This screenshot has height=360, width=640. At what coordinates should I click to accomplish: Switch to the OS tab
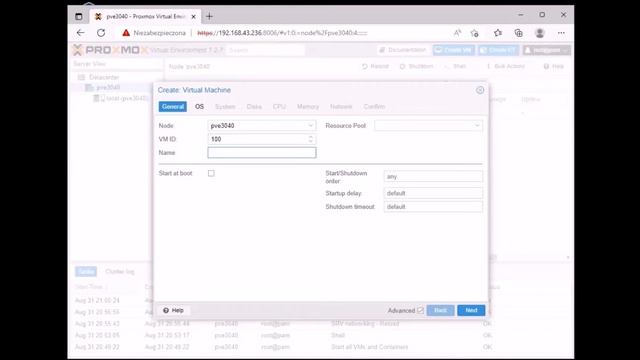point(199,107)
